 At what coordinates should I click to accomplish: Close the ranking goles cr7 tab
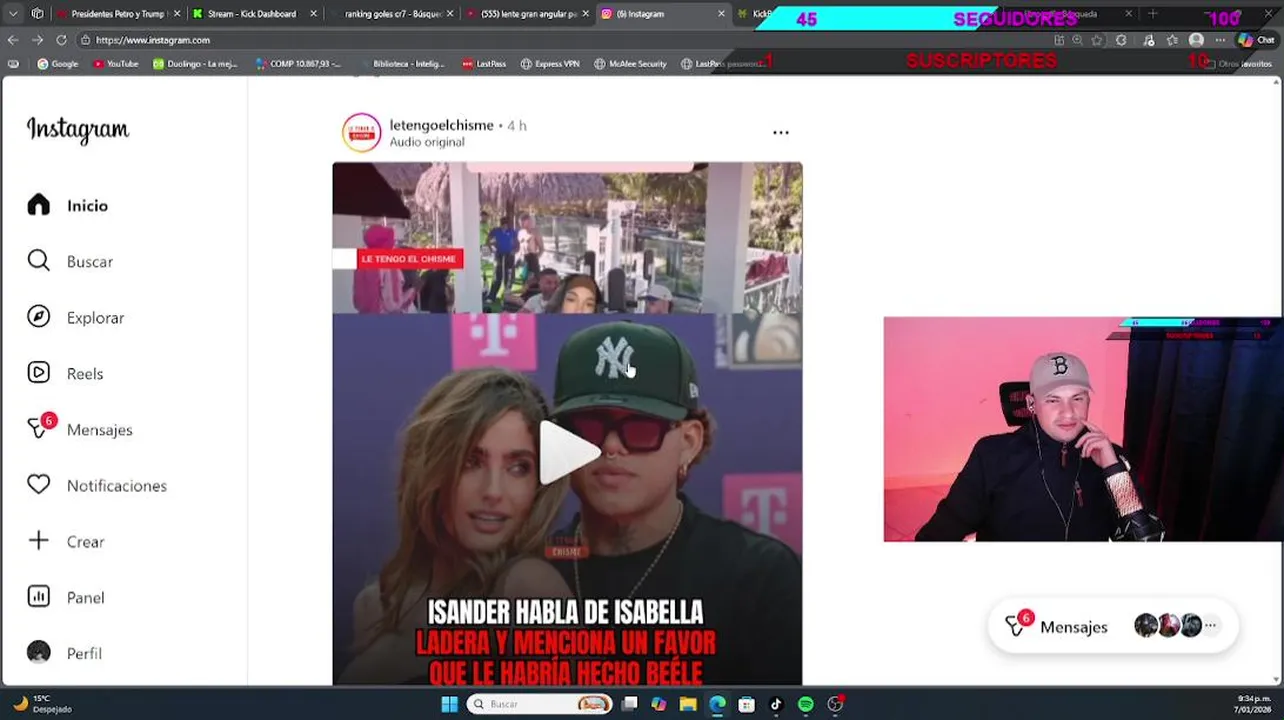(x=450, y=14)
